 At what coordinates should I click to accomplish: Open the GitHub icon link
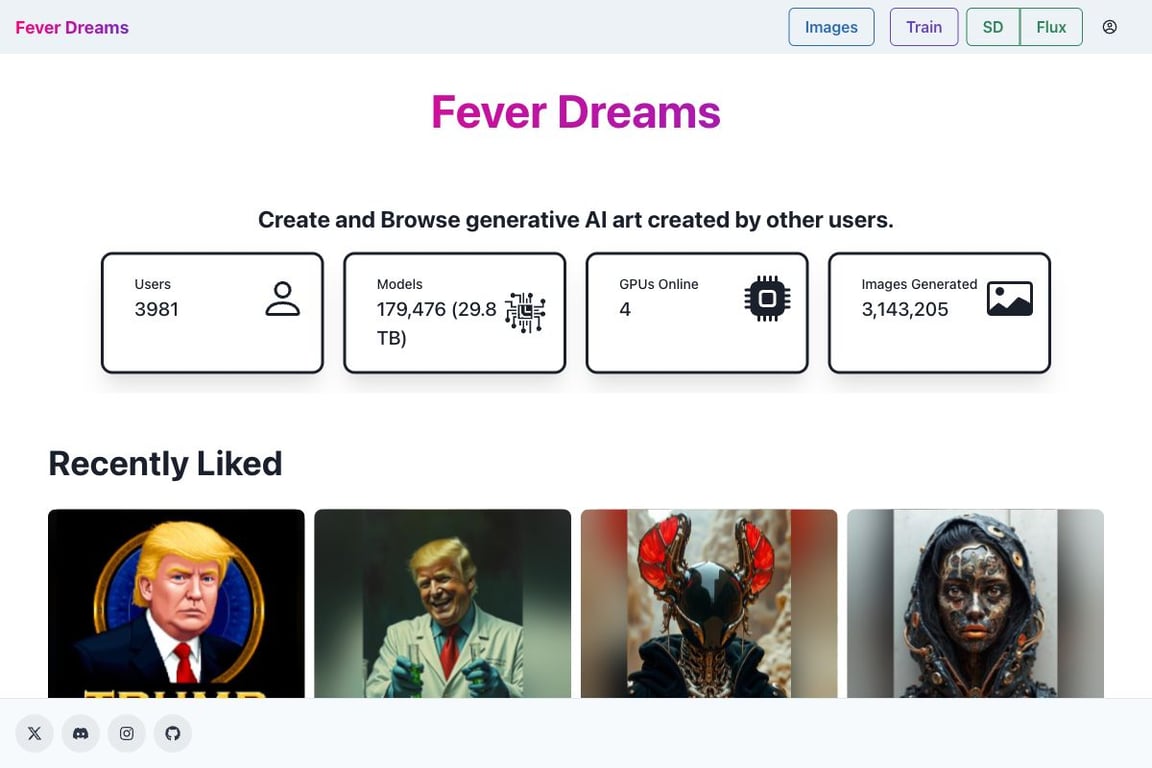pyautogui.click(x=173, y=733)
